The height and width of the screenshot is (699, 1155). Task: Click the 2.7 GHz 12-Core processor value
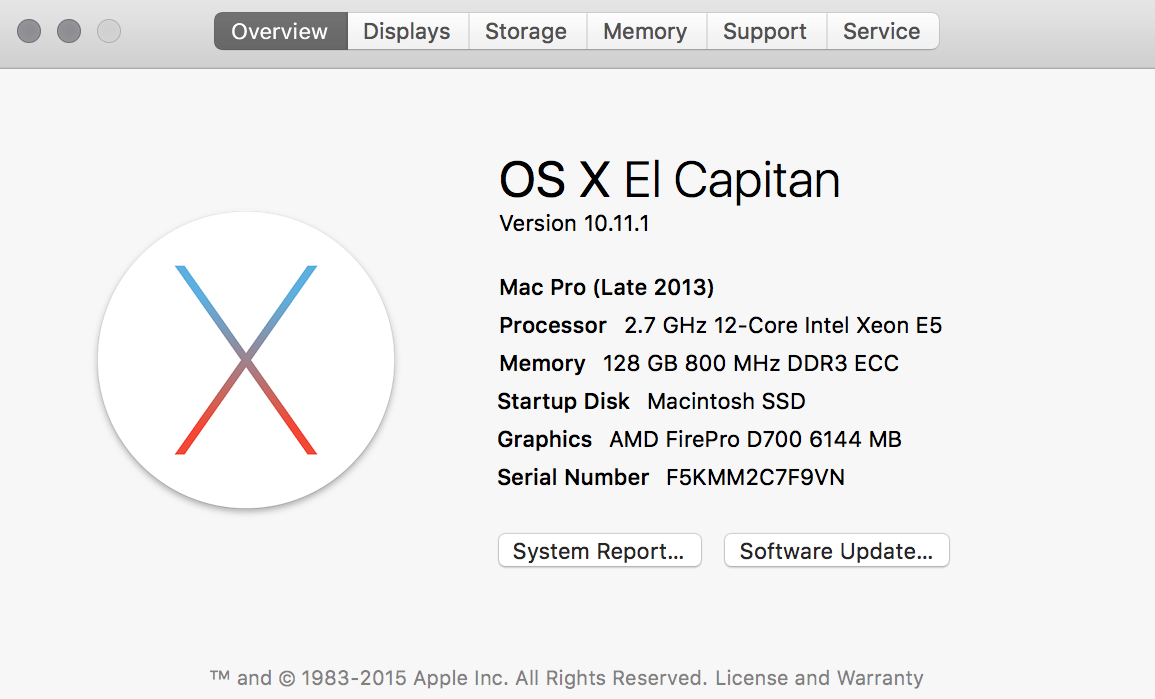(x=783, y=326)
